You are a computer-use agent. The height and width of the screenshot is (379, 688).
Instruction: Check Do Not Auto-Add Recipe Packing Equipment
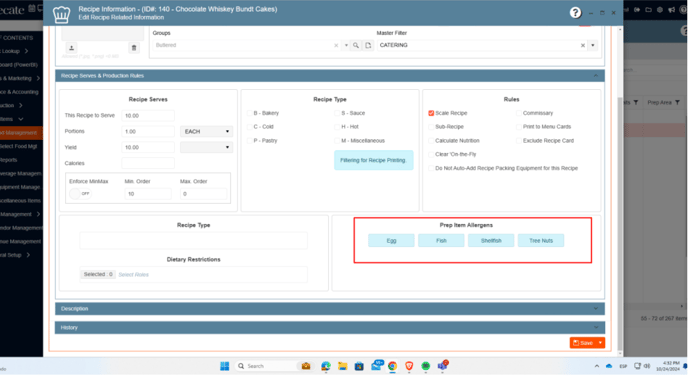[431, 168]
